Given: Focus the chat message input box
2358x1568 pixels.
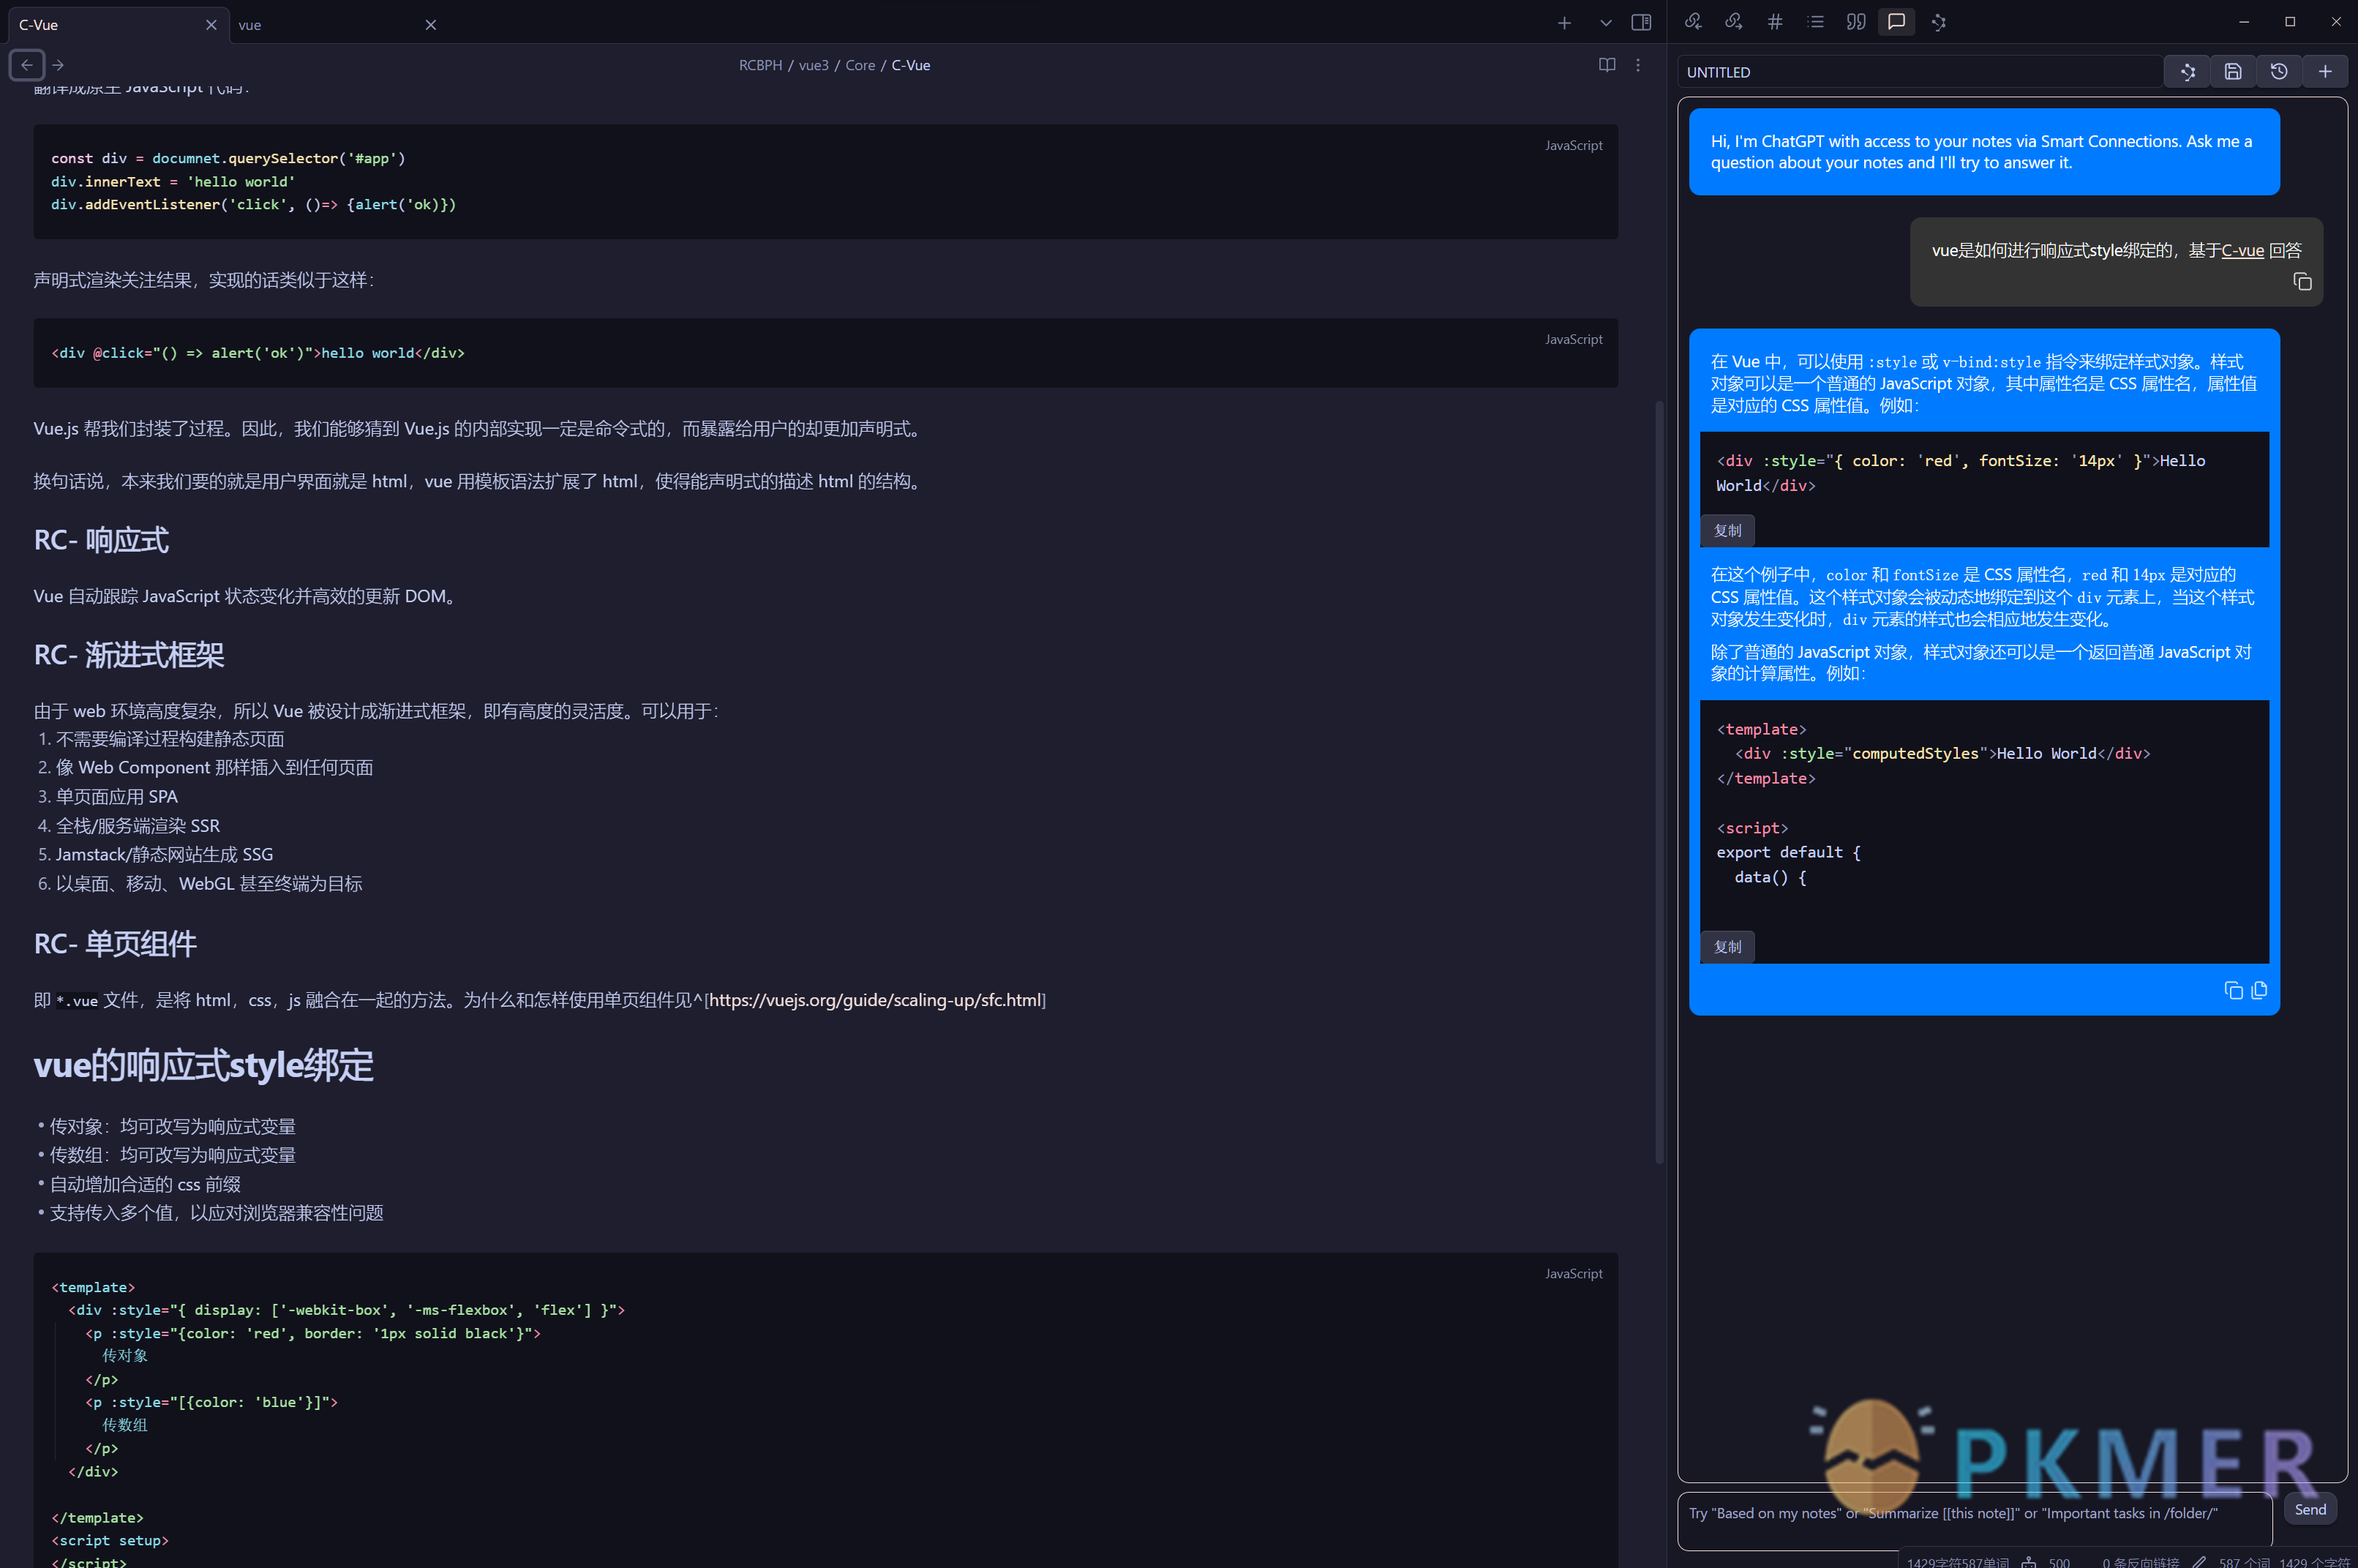Looking at the screenshot, I should click(x=1975, y=1521).
